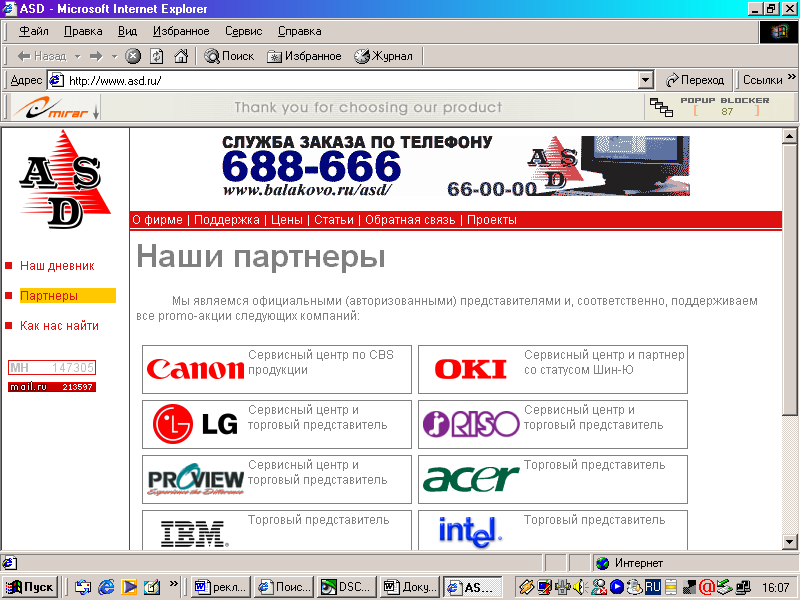Switch to the рекл... Word taskbar button
This screenshot has width=800, height=600.
[x=222, y=587]
